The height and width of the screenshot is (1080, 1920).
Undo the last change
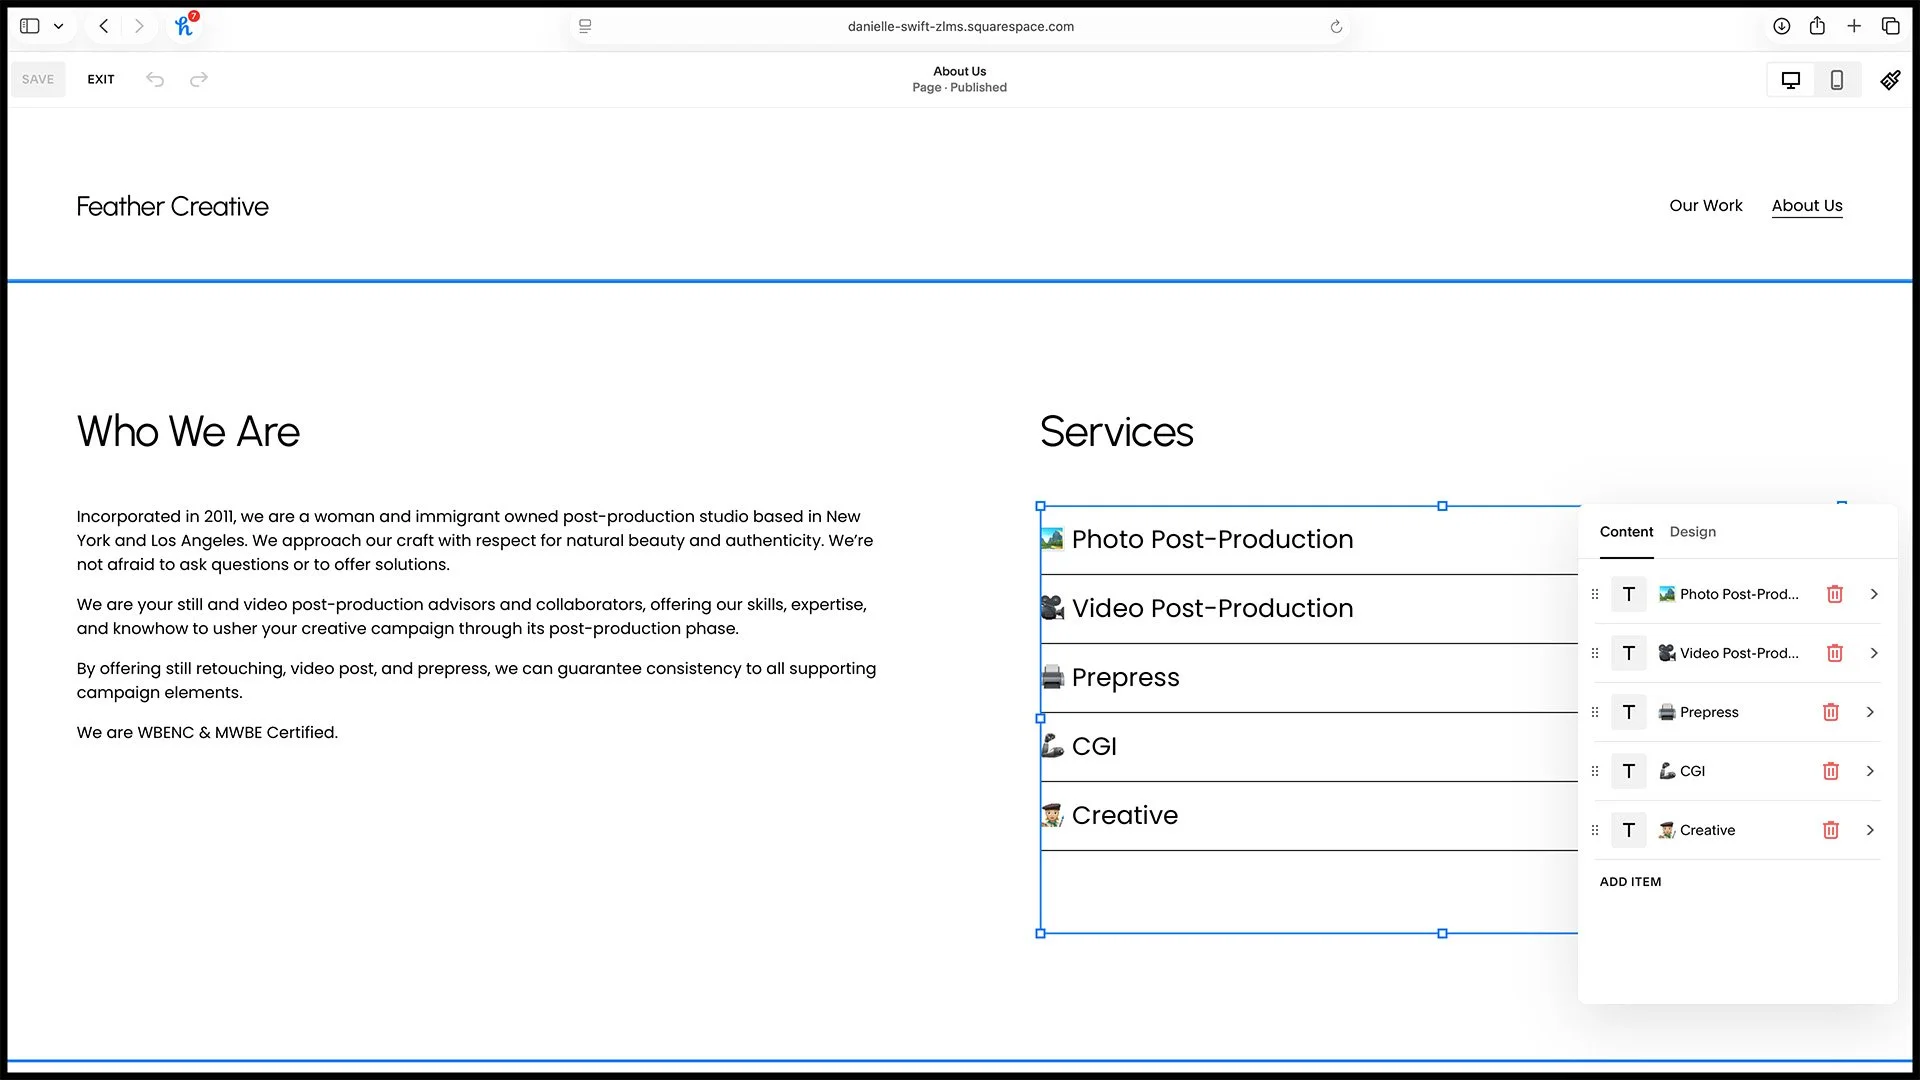pos(155,79)
